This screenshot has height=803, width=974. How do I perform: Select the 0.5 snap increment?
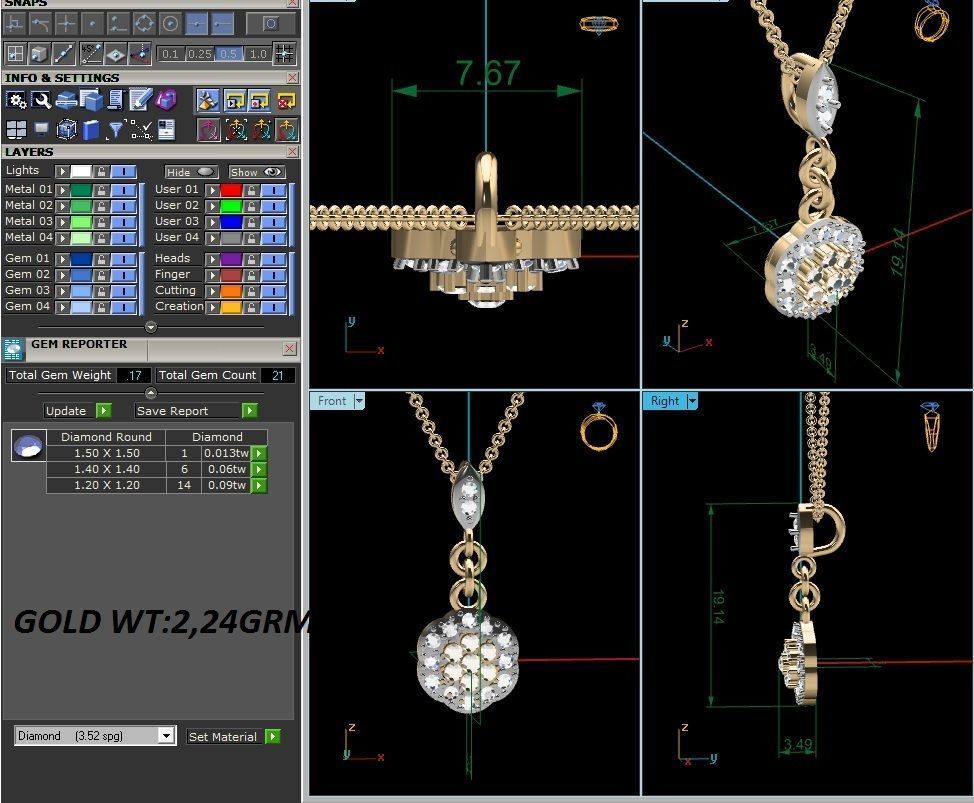pos(229,54)
